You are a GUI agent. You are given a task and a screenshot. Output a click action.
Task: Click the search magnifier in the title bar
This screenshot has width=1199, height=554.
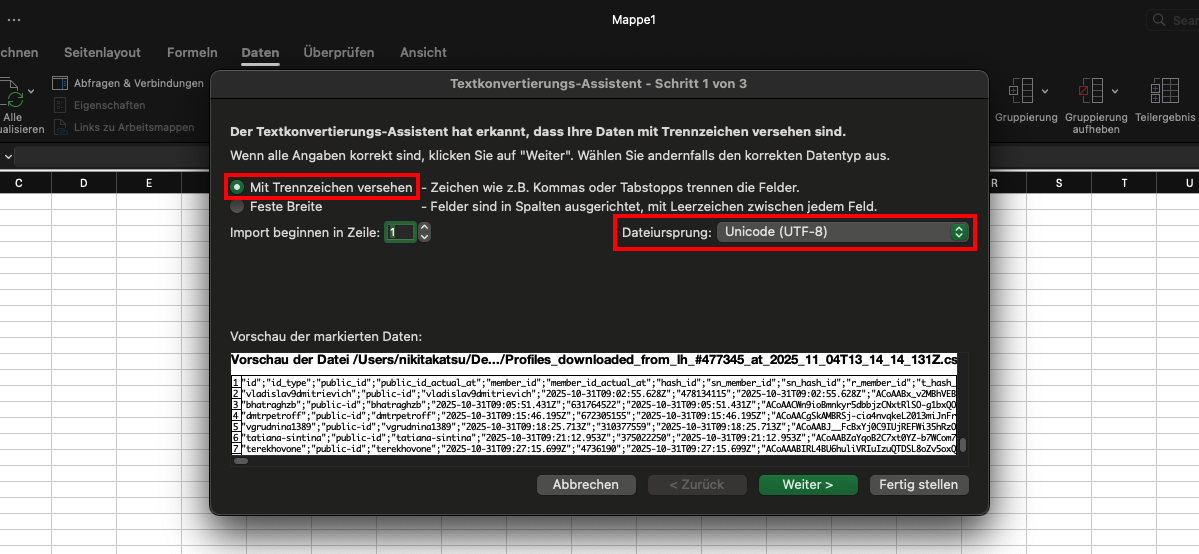coord(1158,20)
